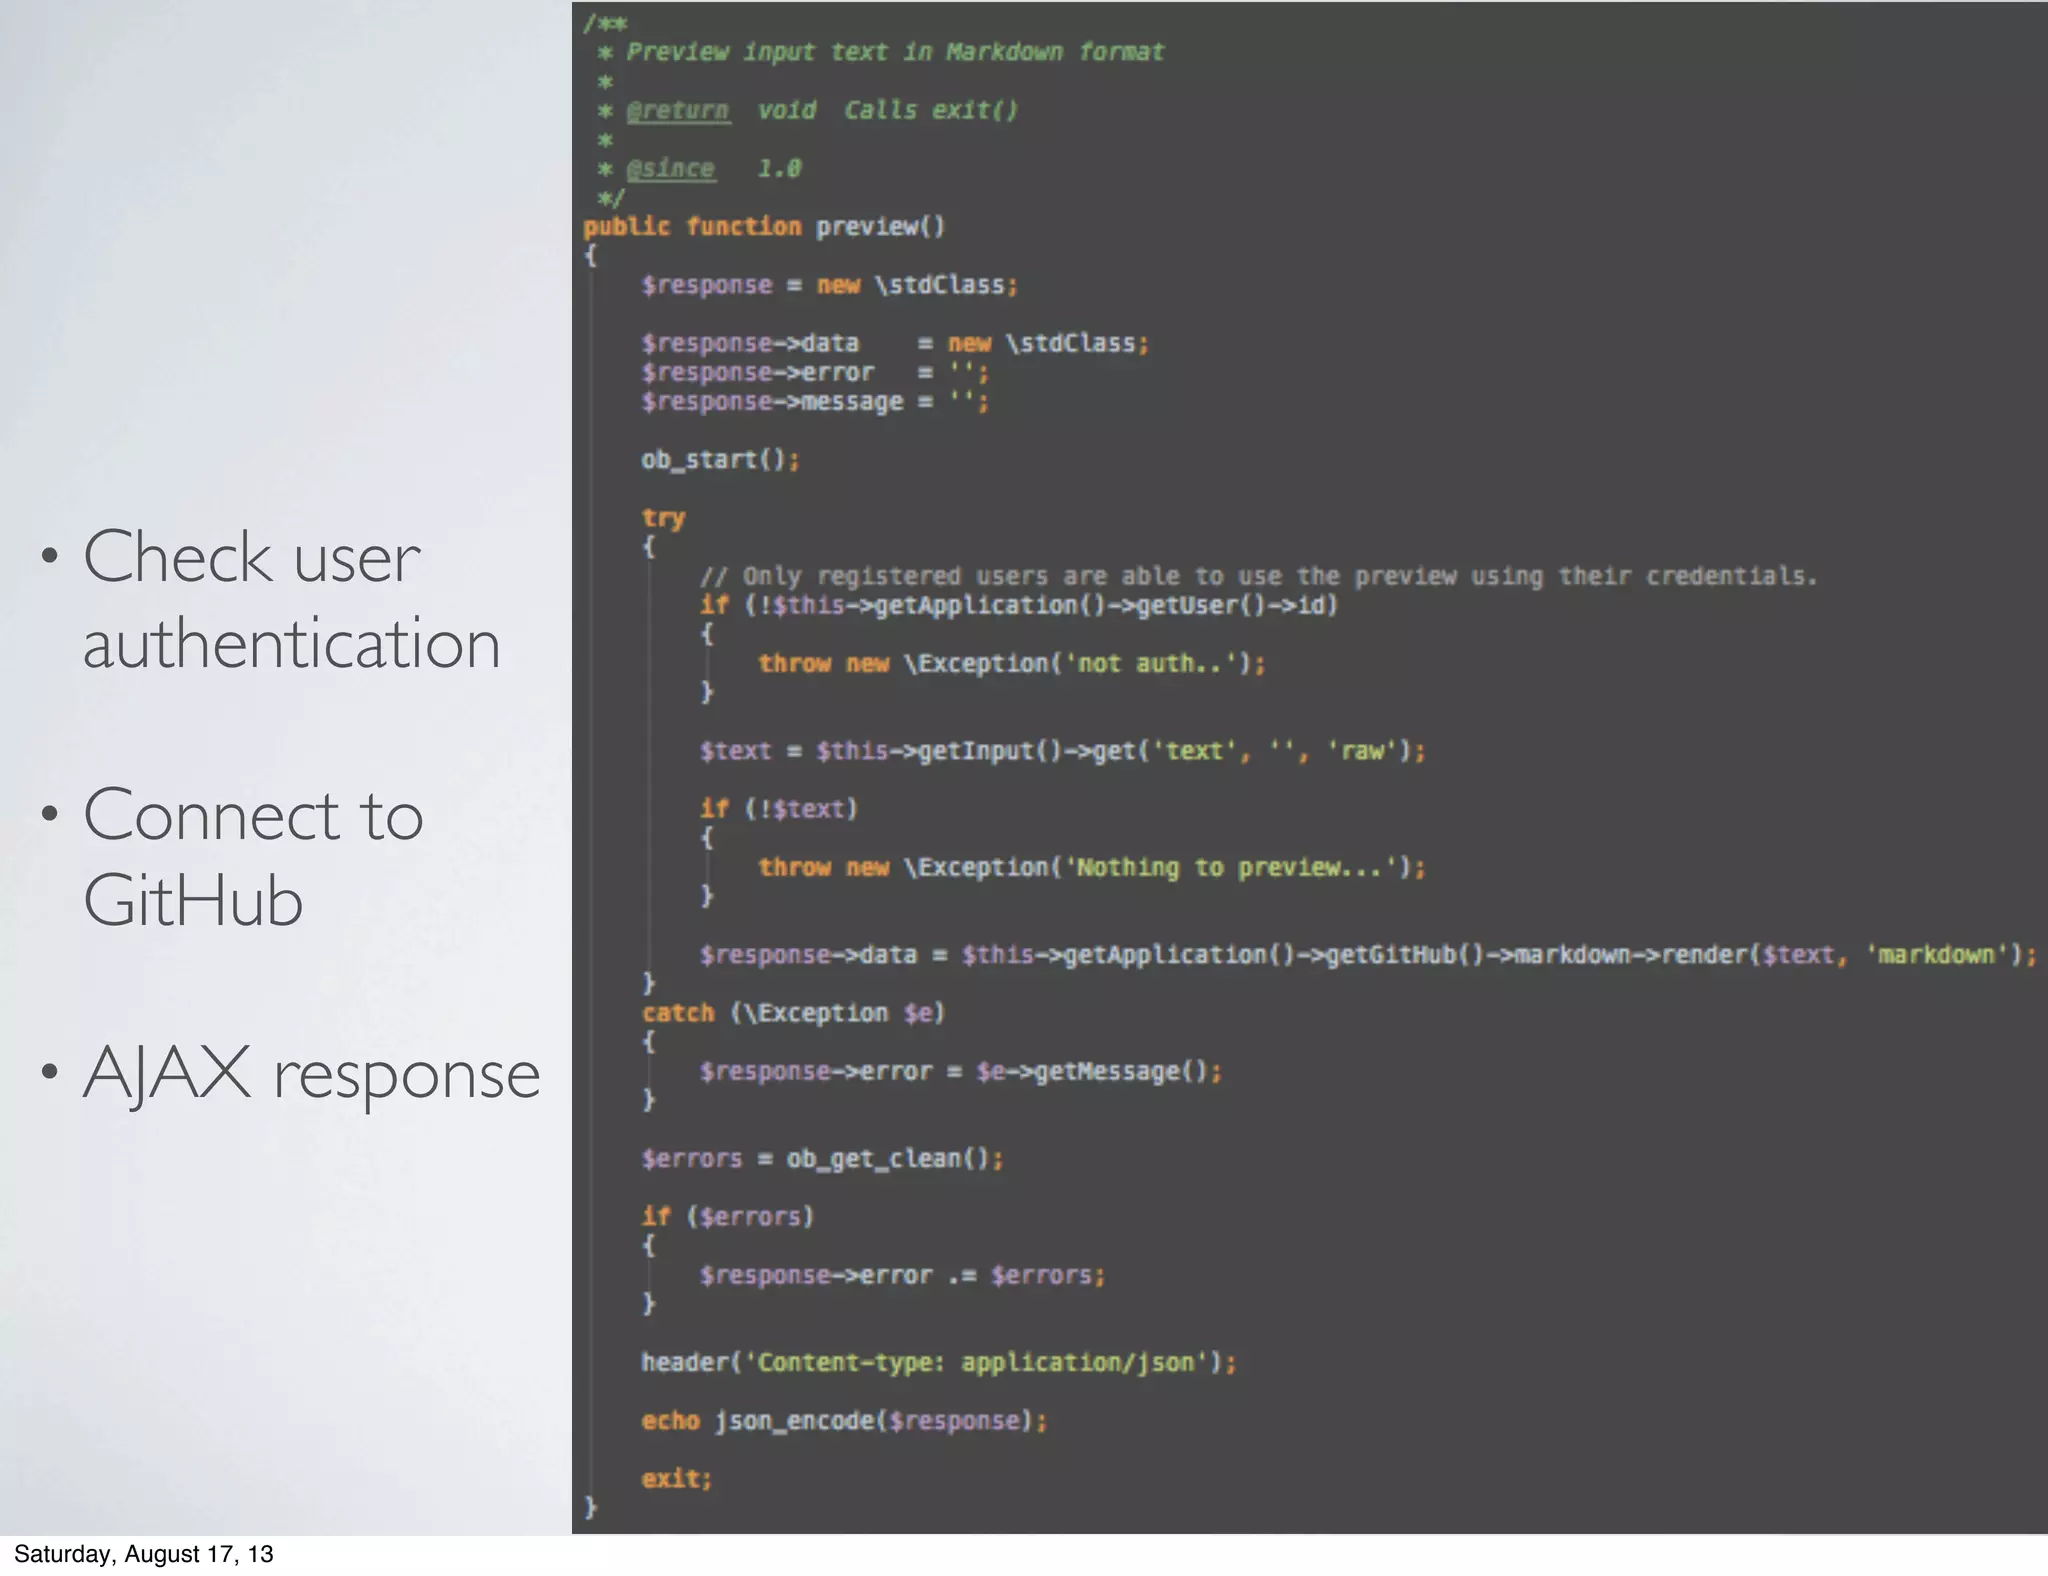Click the 'AJAX response' bullet text
Image resolution: width=2048 pixels, height=1576 pixels.
(x=311, y=1074)
